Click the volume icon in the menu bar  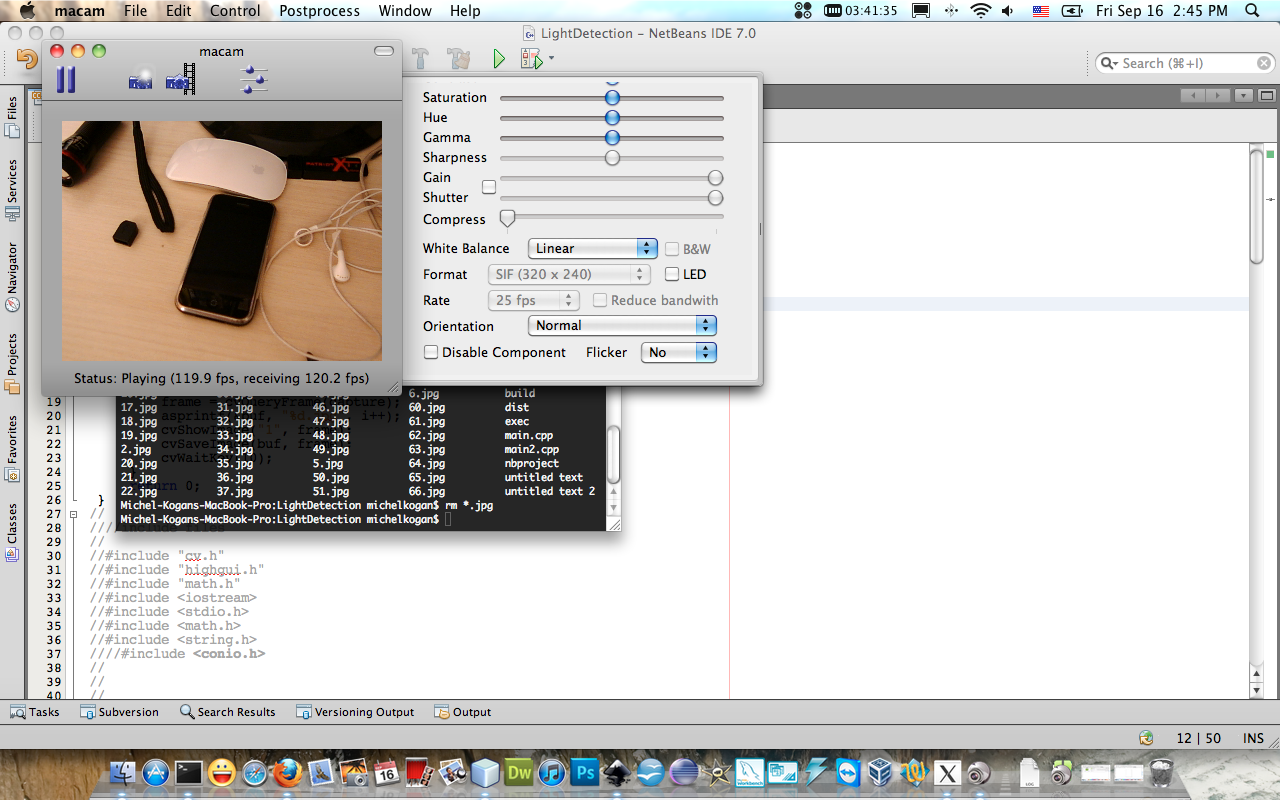pos(1010,11)
